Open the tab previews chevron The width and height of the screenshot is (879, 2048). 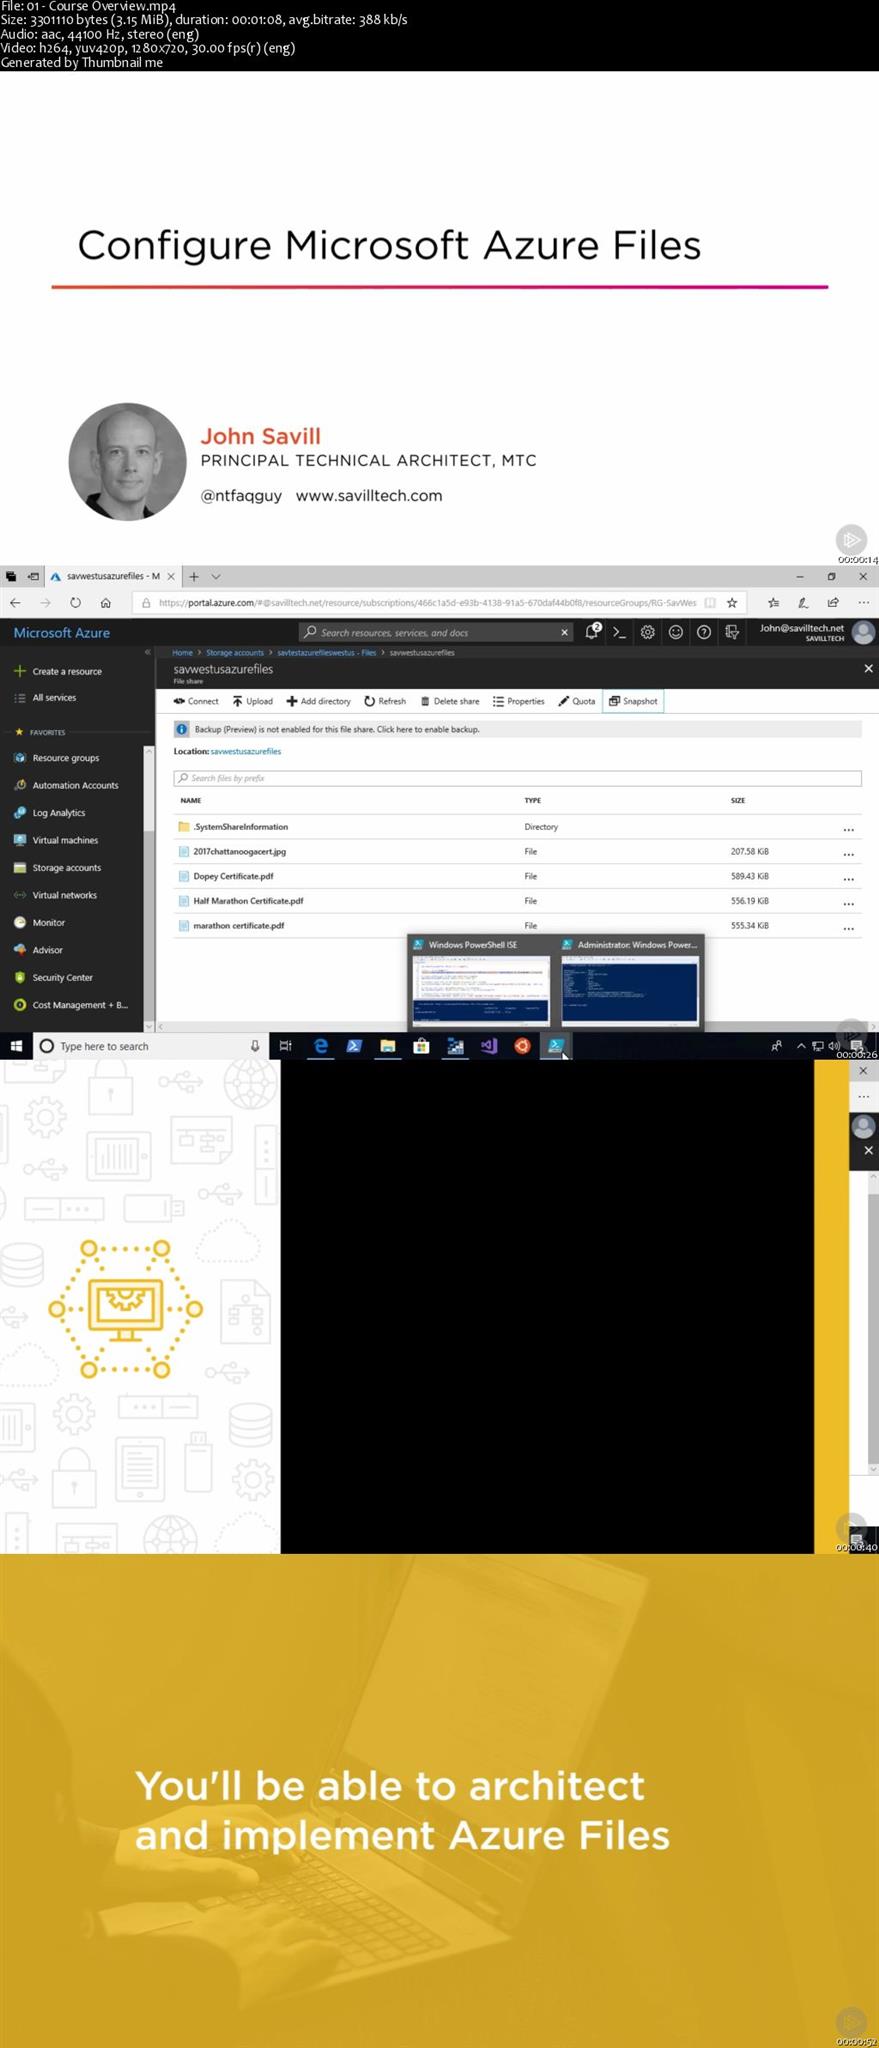[216, 576]
